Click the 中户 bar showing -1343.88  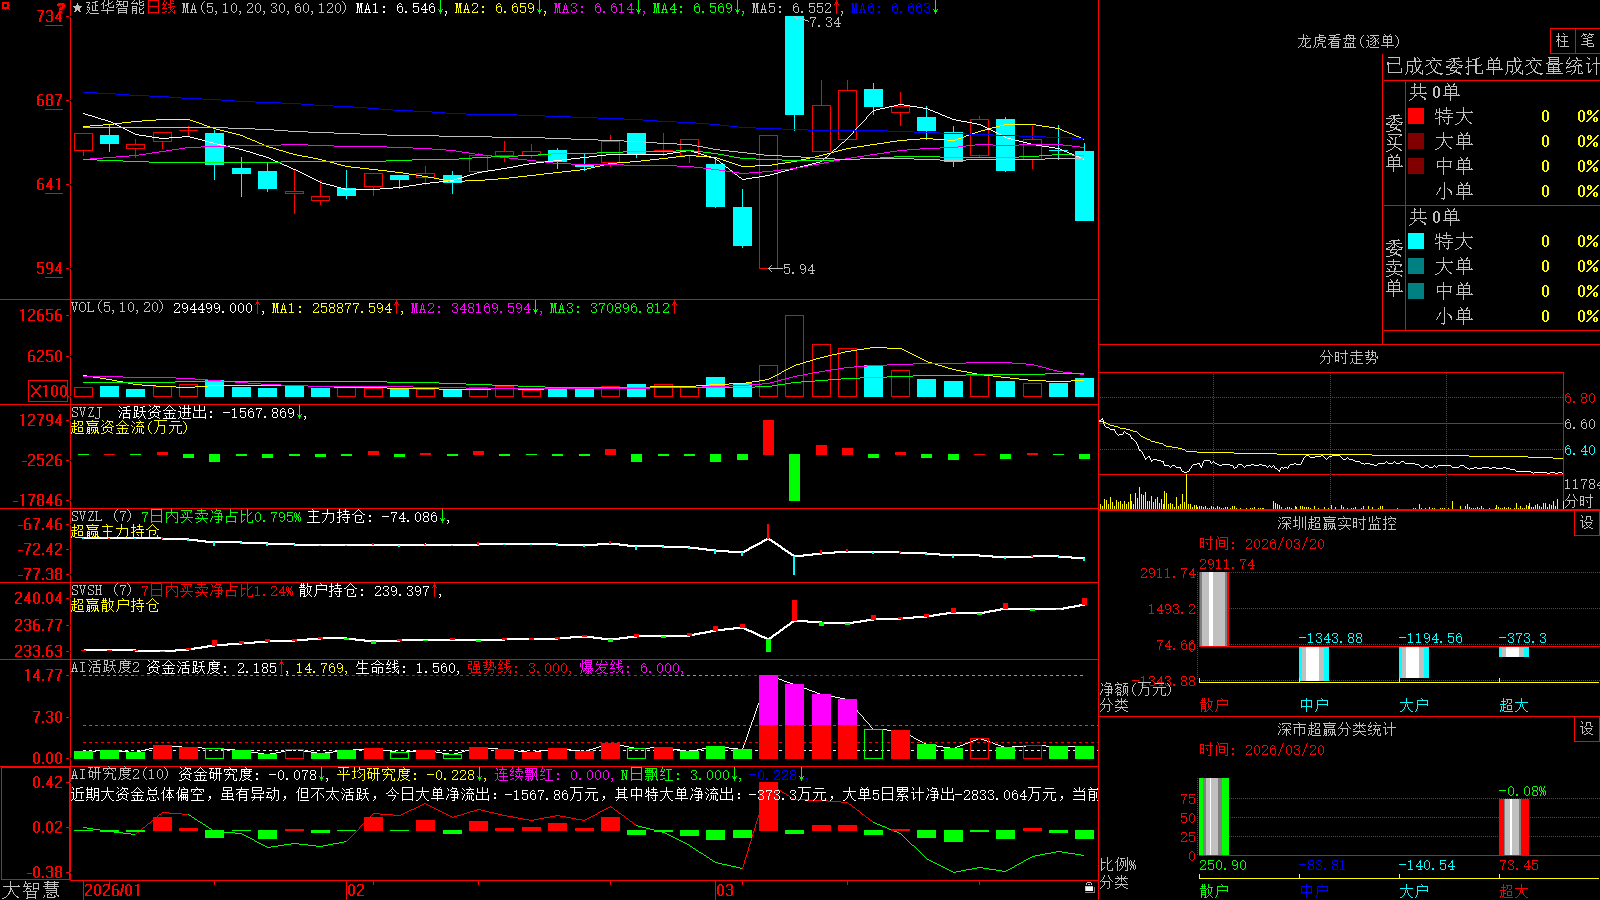coord(1314,664)
